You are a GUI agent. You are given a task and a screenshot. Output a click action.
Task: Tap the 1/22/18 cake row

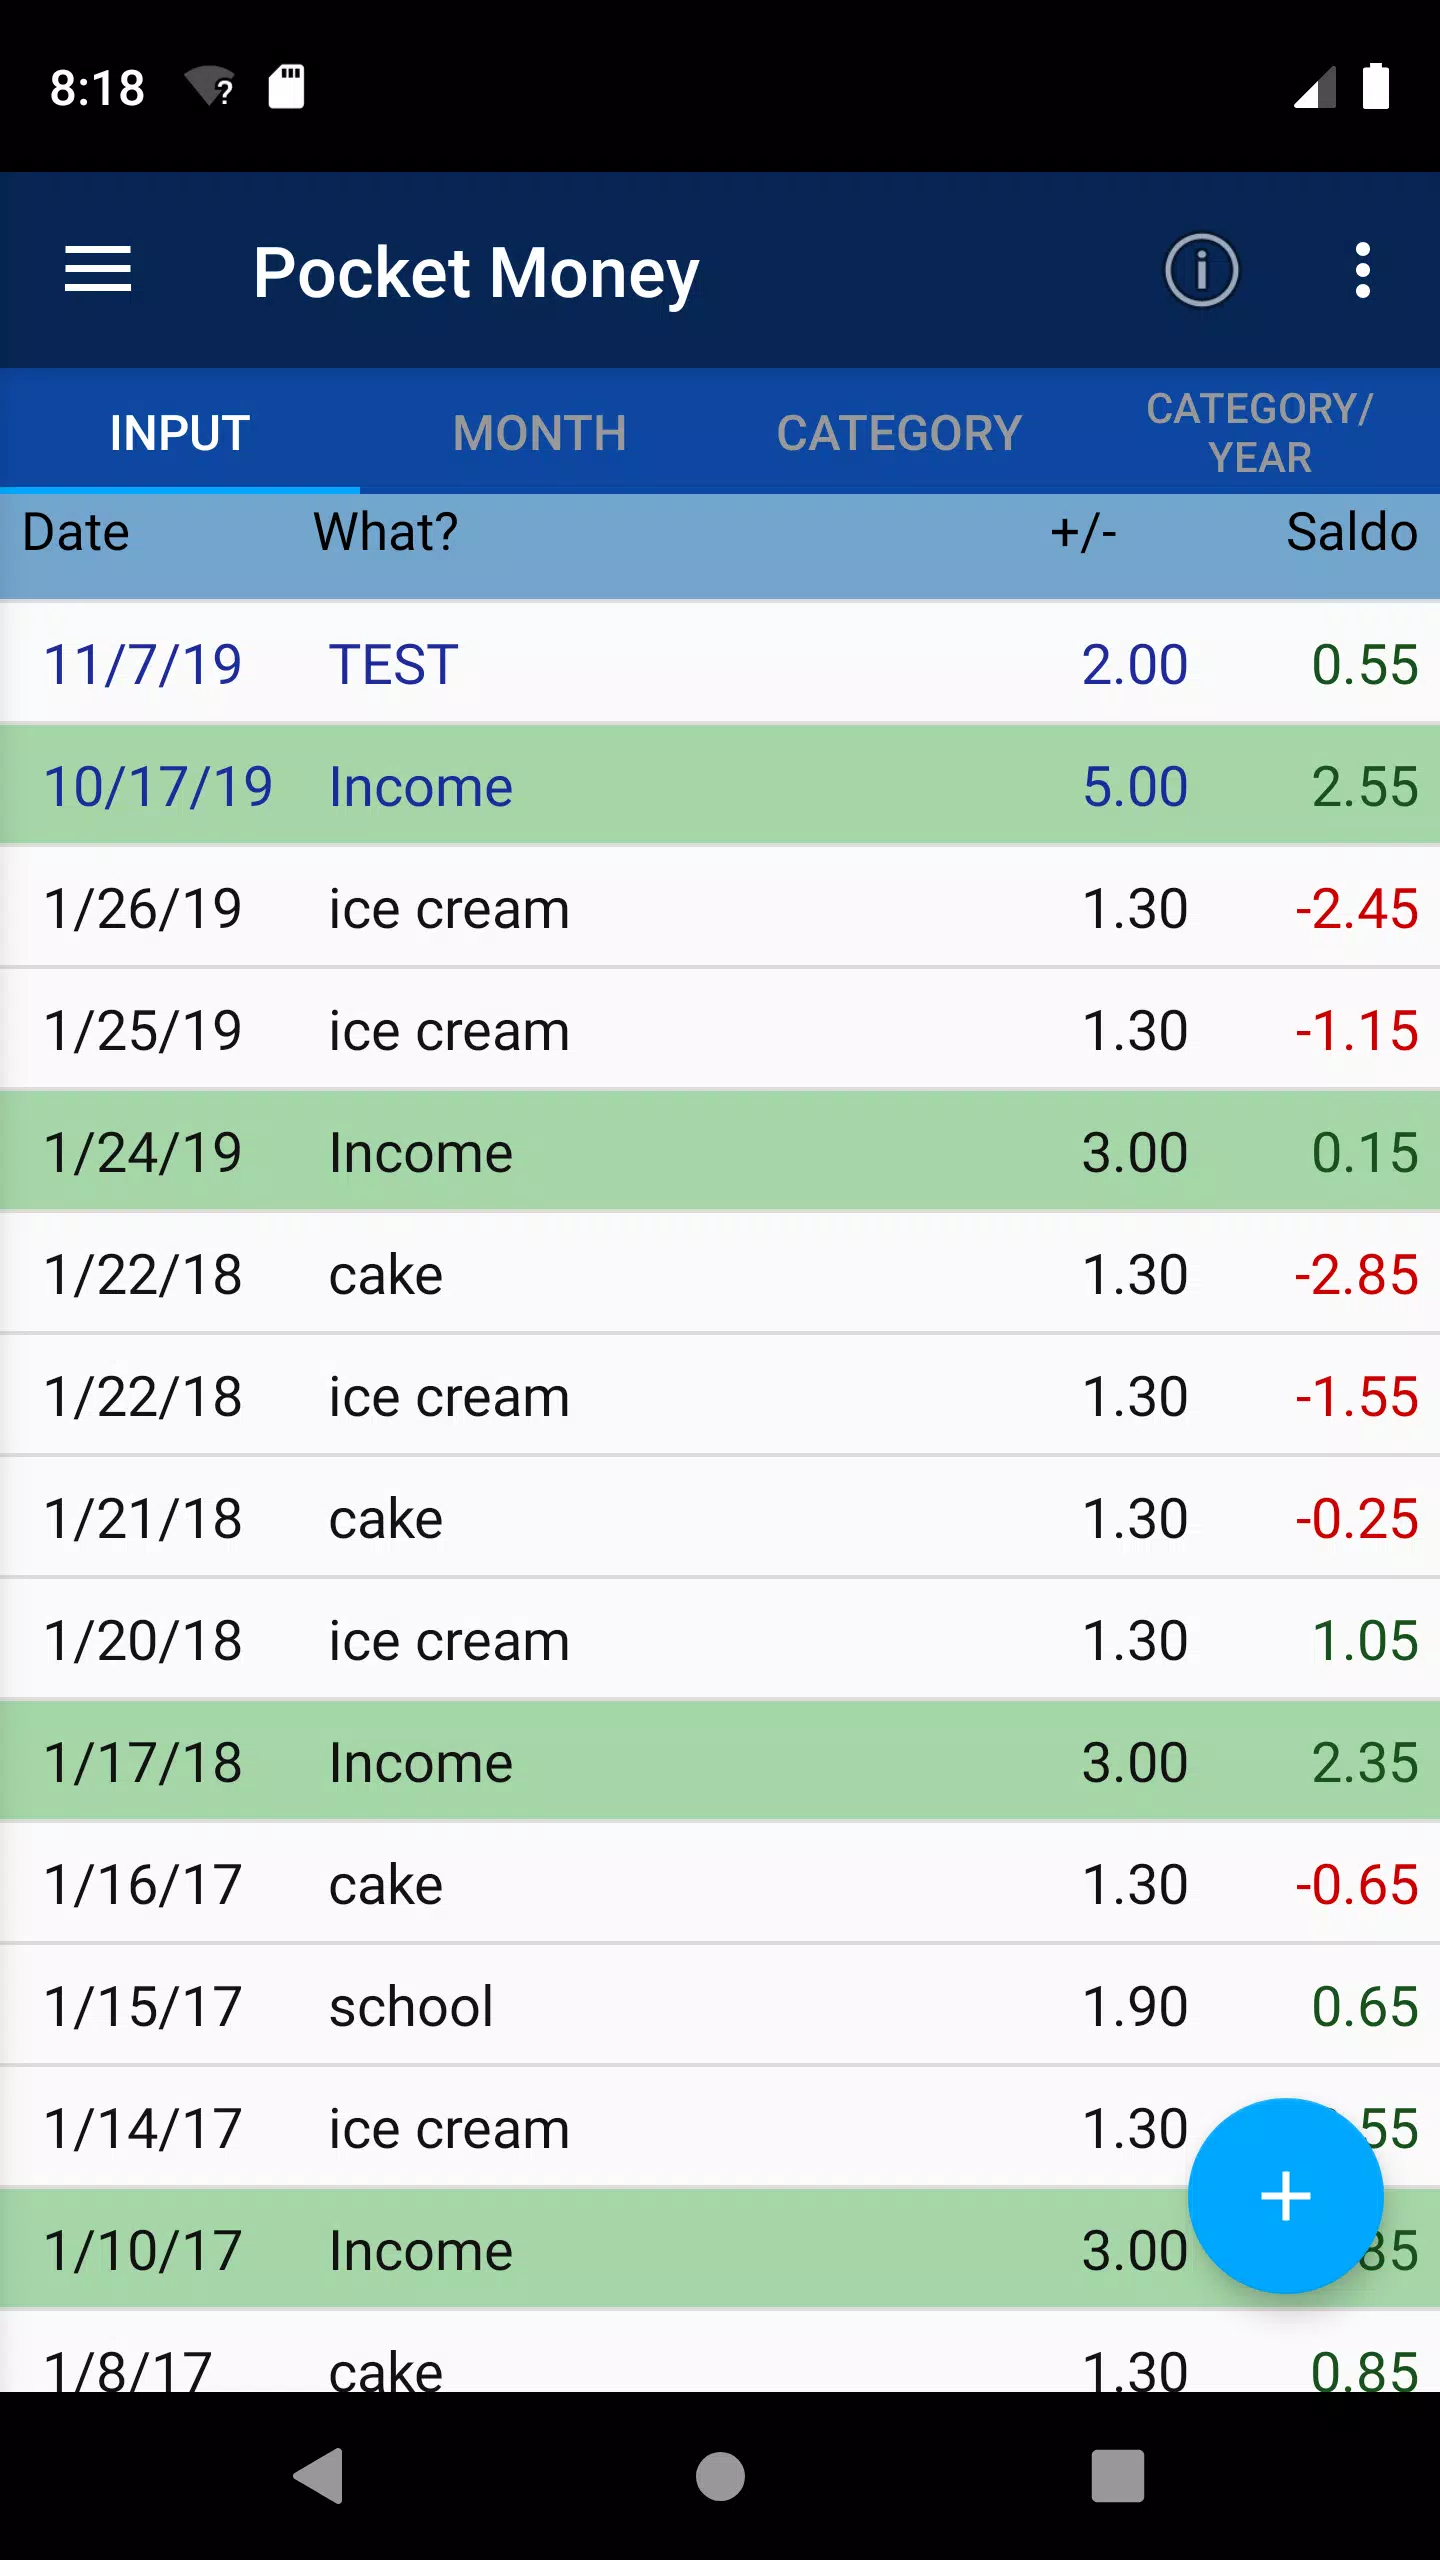click(x=720, y=1274)
